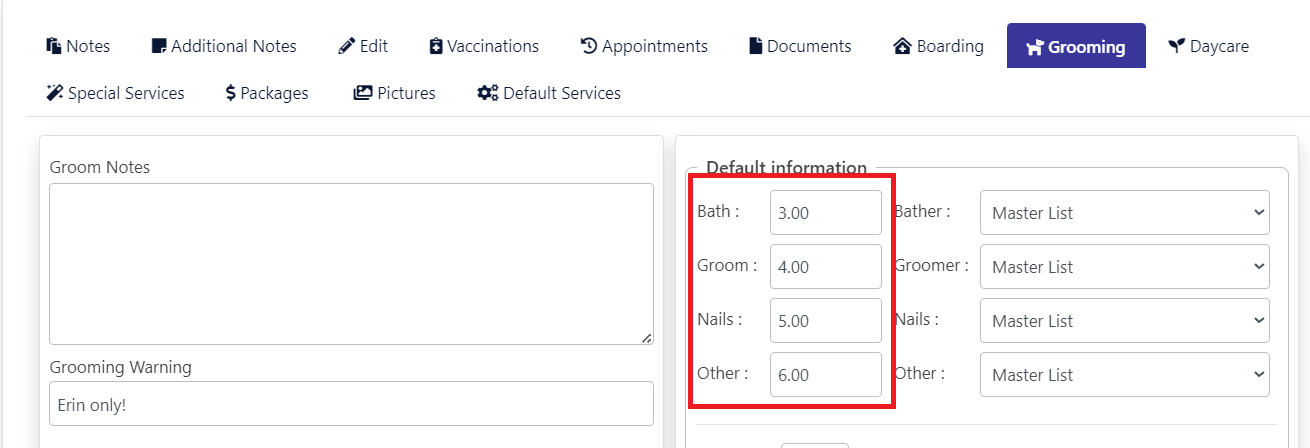The width and height of the screenshot is (1310, 448).
Task: Open the Notes tab icon
Action: click(x=54, y=46)
